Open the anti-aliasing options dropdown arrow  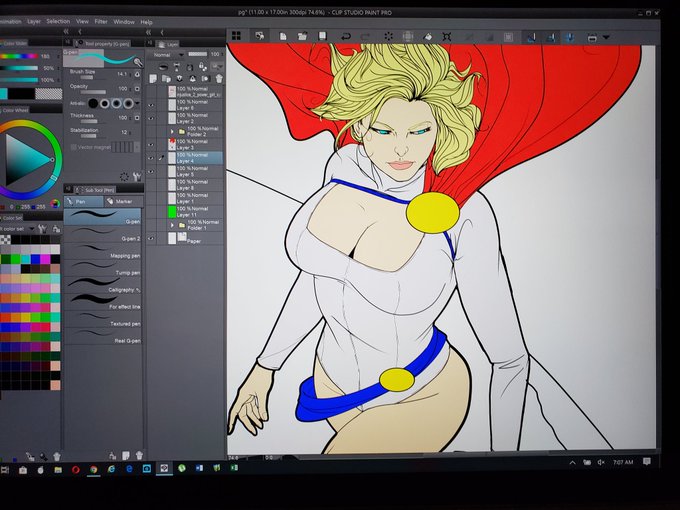137,103
